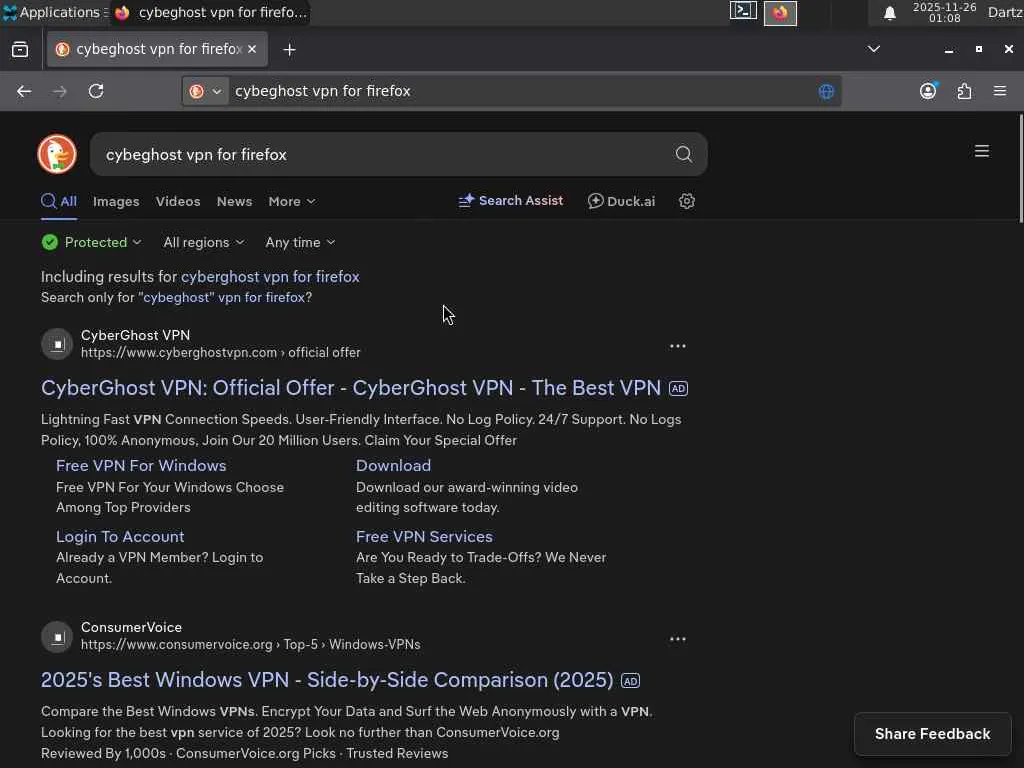The image size is (1024, 768).
Task: Open the Firefox account profile icon
Action: point(928,91)
